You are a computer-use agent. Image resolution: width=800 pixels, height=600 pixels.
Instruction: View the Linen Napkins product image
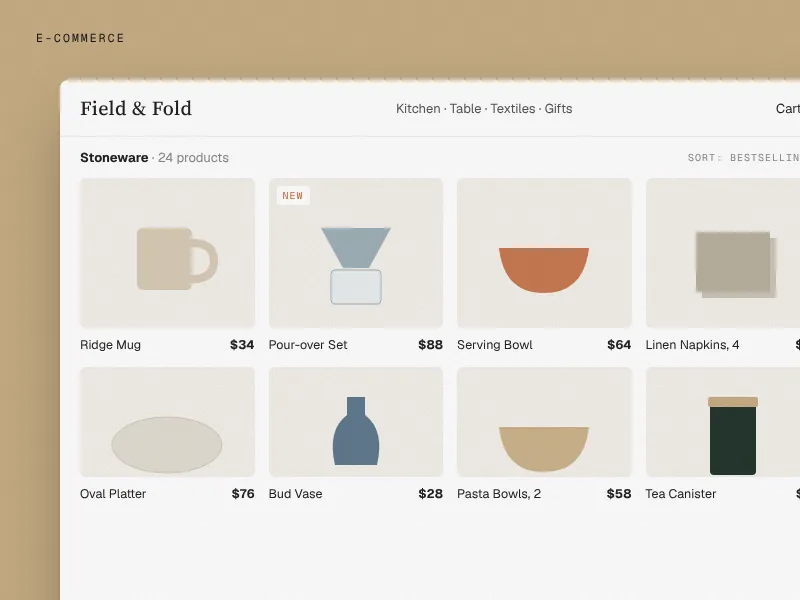(723, 253)
